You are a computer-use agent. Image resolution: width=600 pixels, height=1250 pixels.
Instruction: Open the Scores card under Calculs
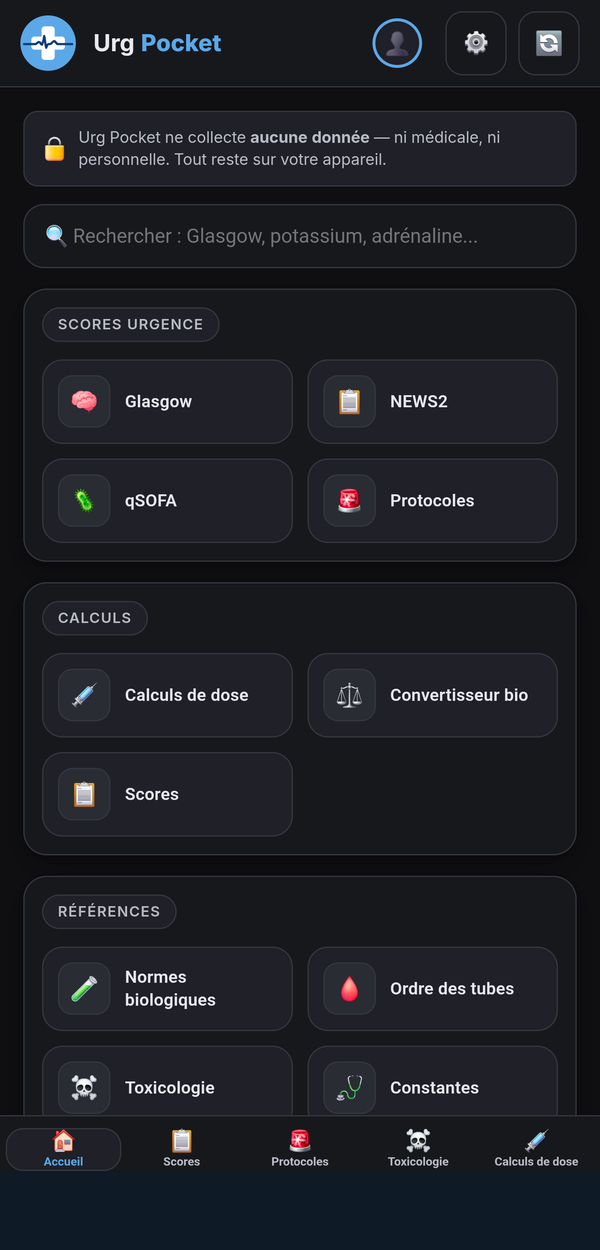167,794
